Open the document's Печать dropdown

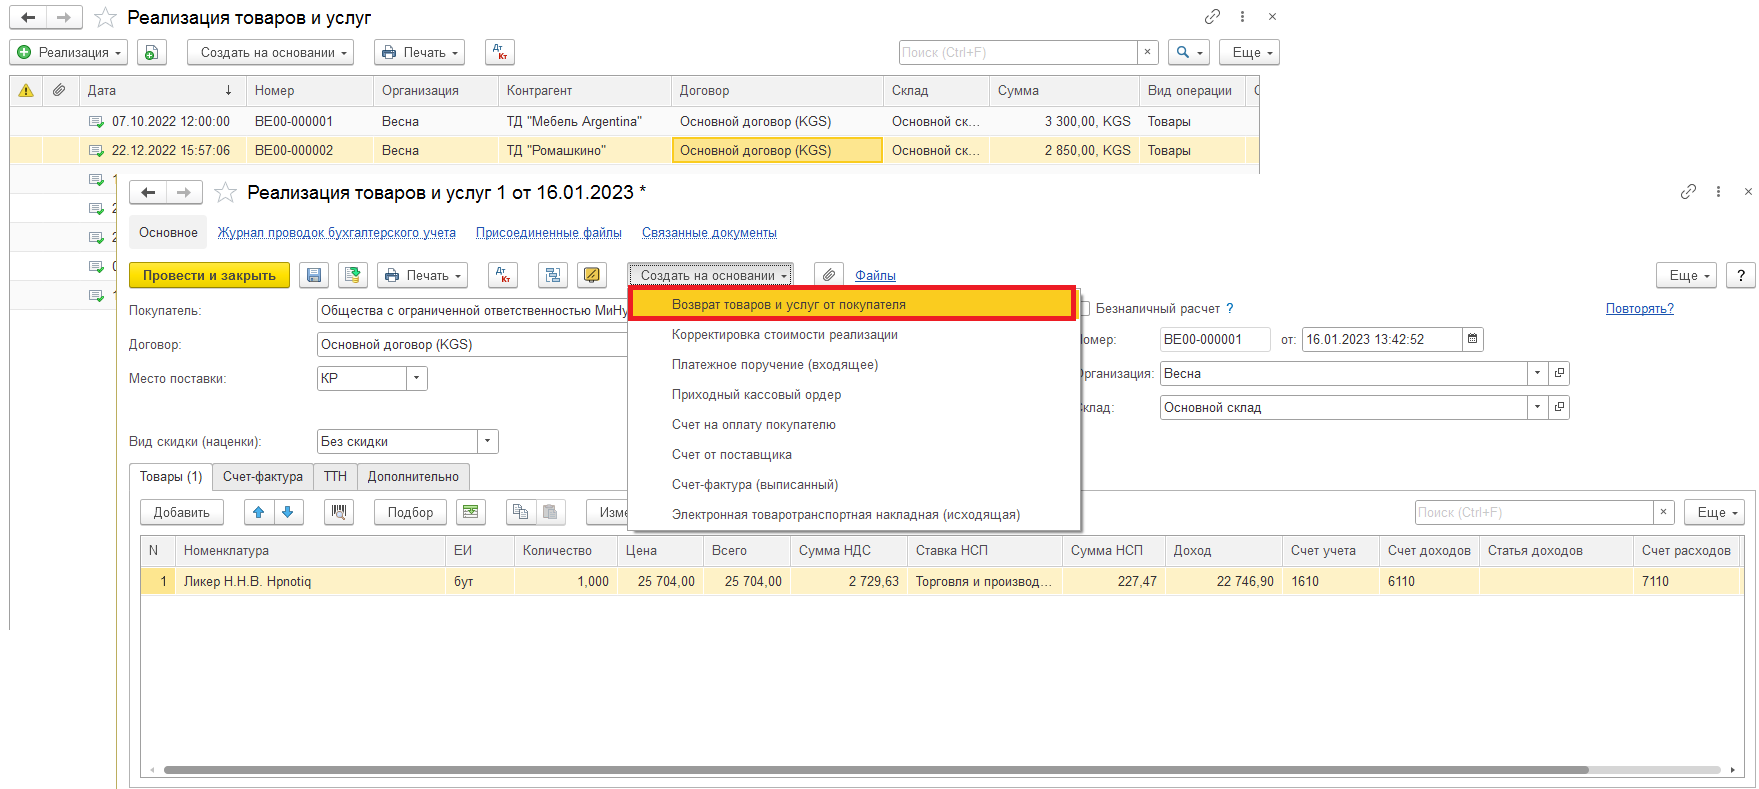click(x=423, y=275)
